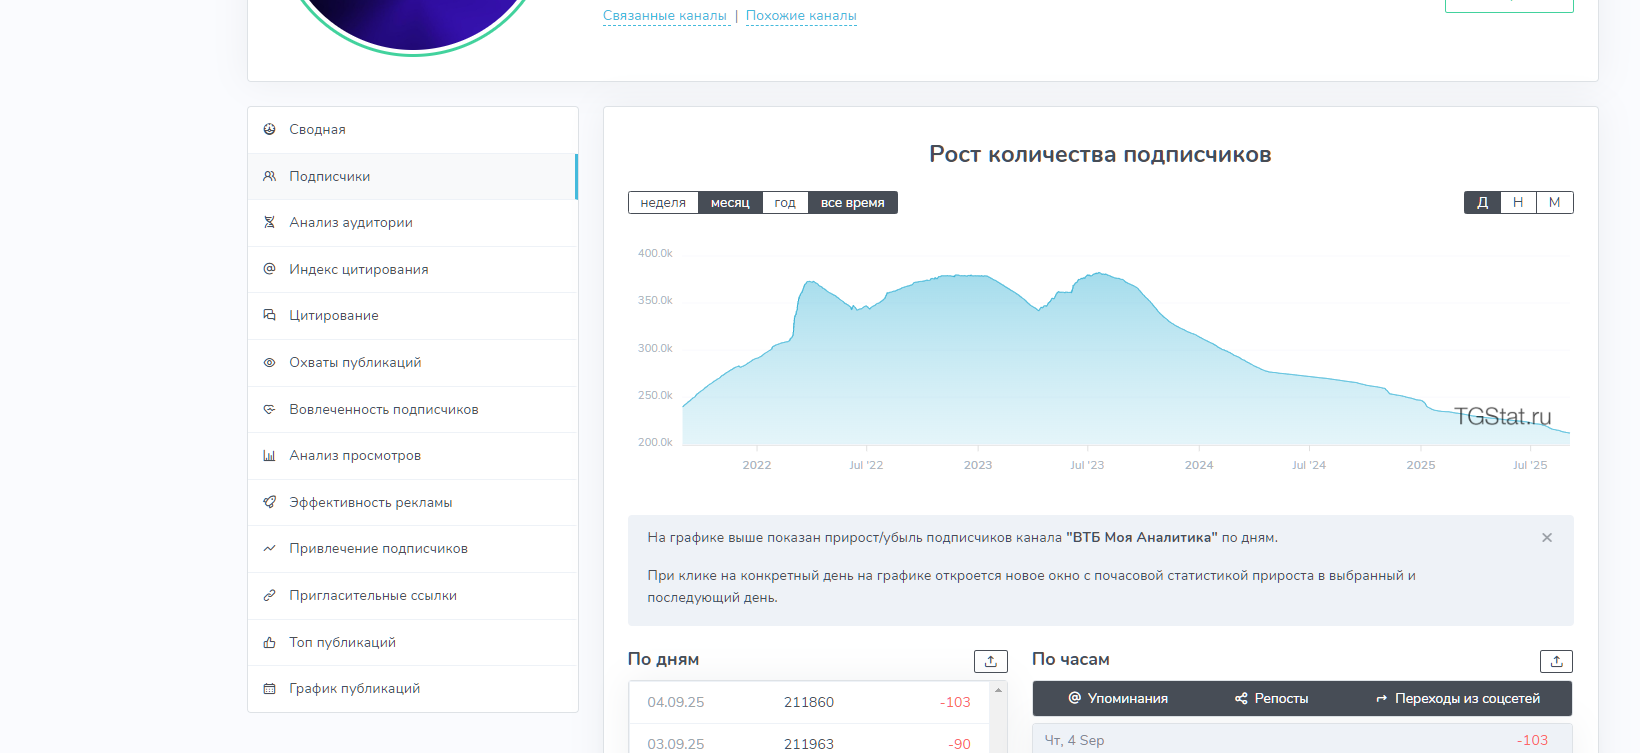
Task: Switch chart period to неделя
Action: point(663,203)
